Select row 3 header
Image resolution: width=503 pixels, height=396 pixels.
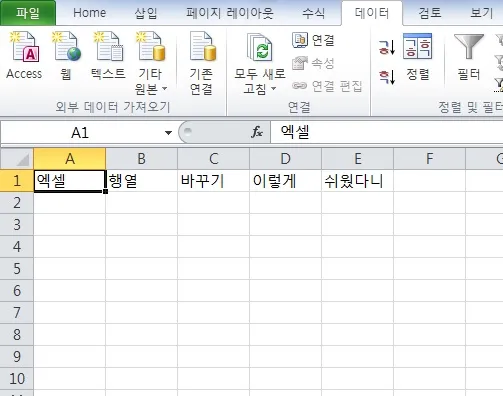click(x=17, y=225)
